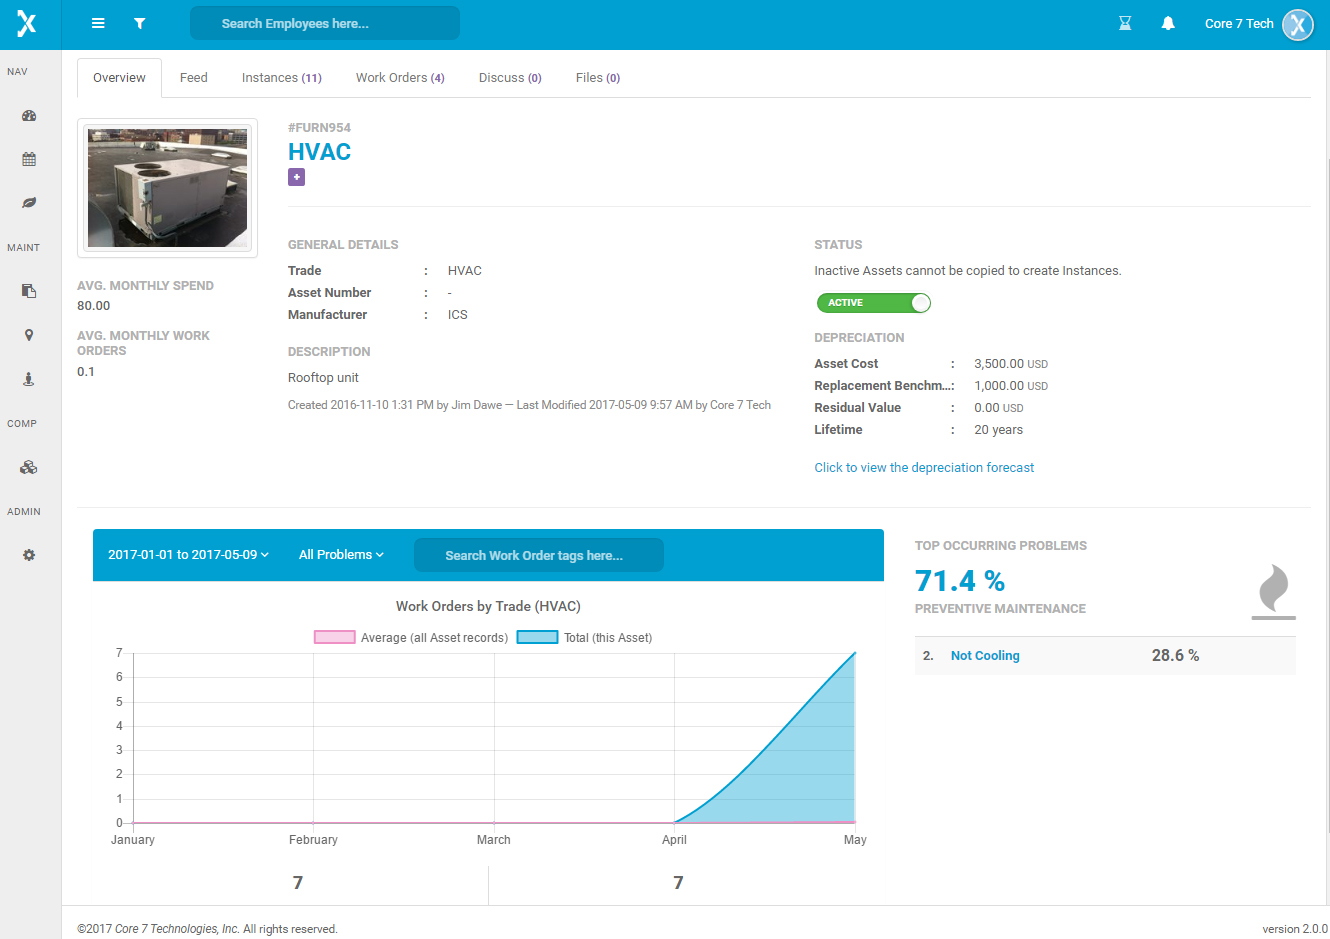Toggle the Total (this Asset) legend
The height and width of the screenshot is (939, 1330).
(x=585, y=638)
